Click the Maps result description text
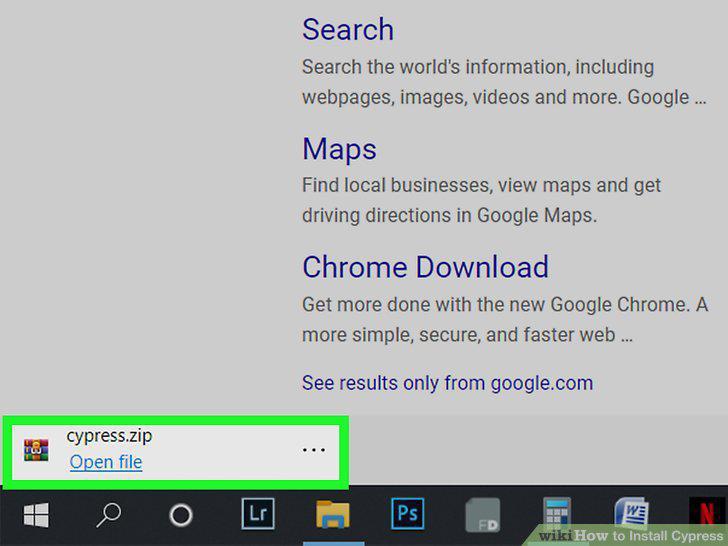The image size is (728, 546). 481,200
